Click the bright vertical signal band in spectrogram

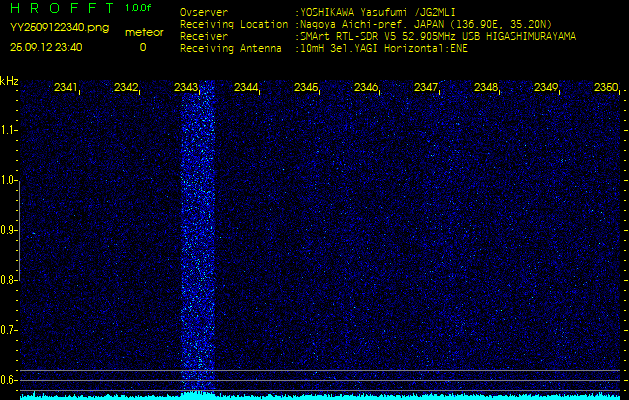(x=198, y=240)
